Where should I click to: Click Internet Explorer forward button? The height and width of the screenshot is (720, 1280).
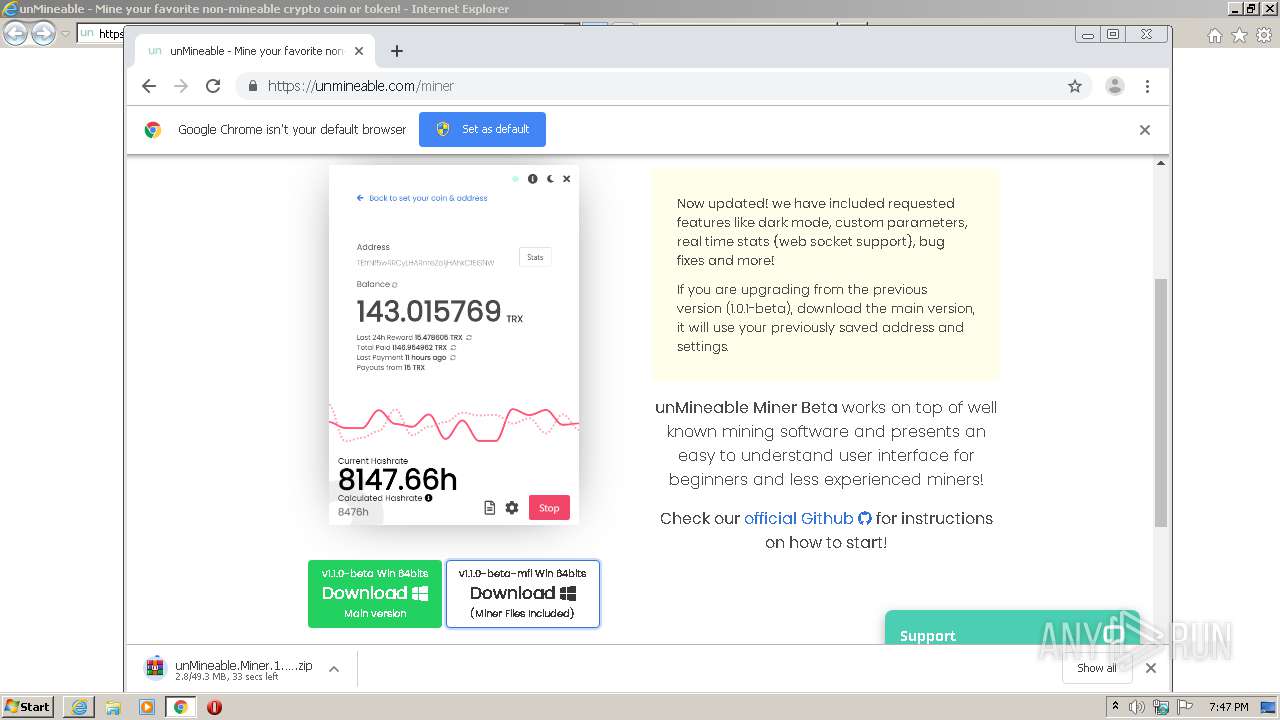point(43,34)
